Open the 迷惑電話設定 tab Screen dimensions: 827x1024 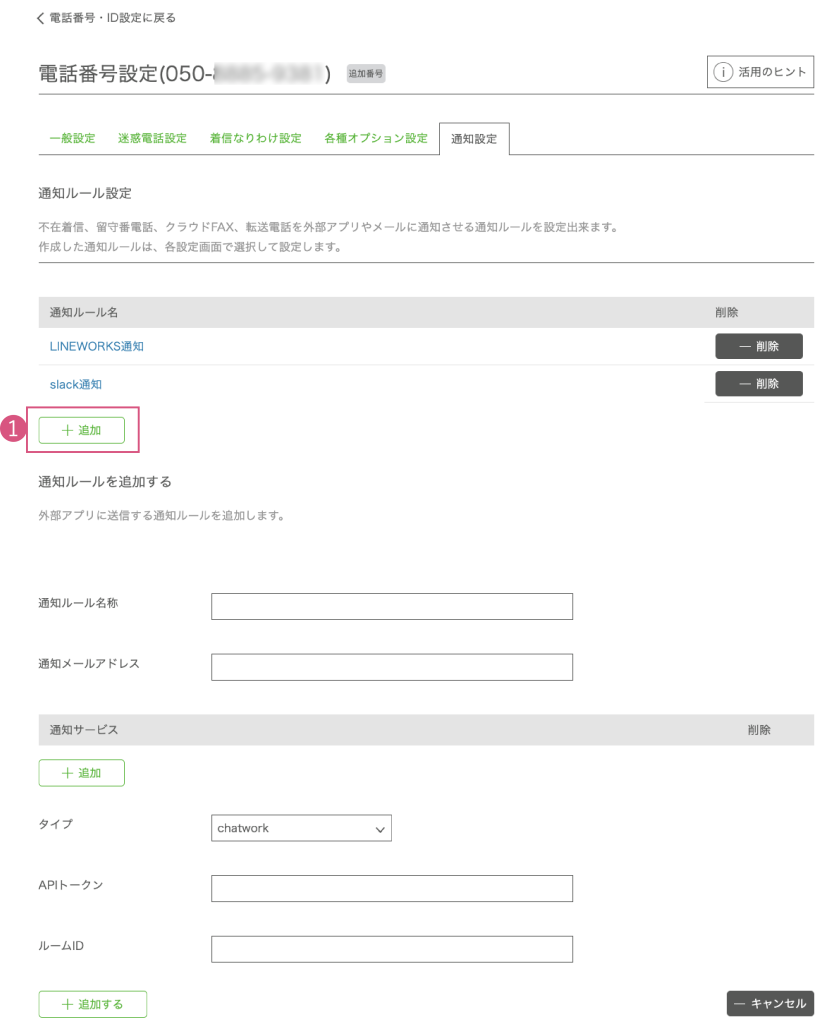152,139
